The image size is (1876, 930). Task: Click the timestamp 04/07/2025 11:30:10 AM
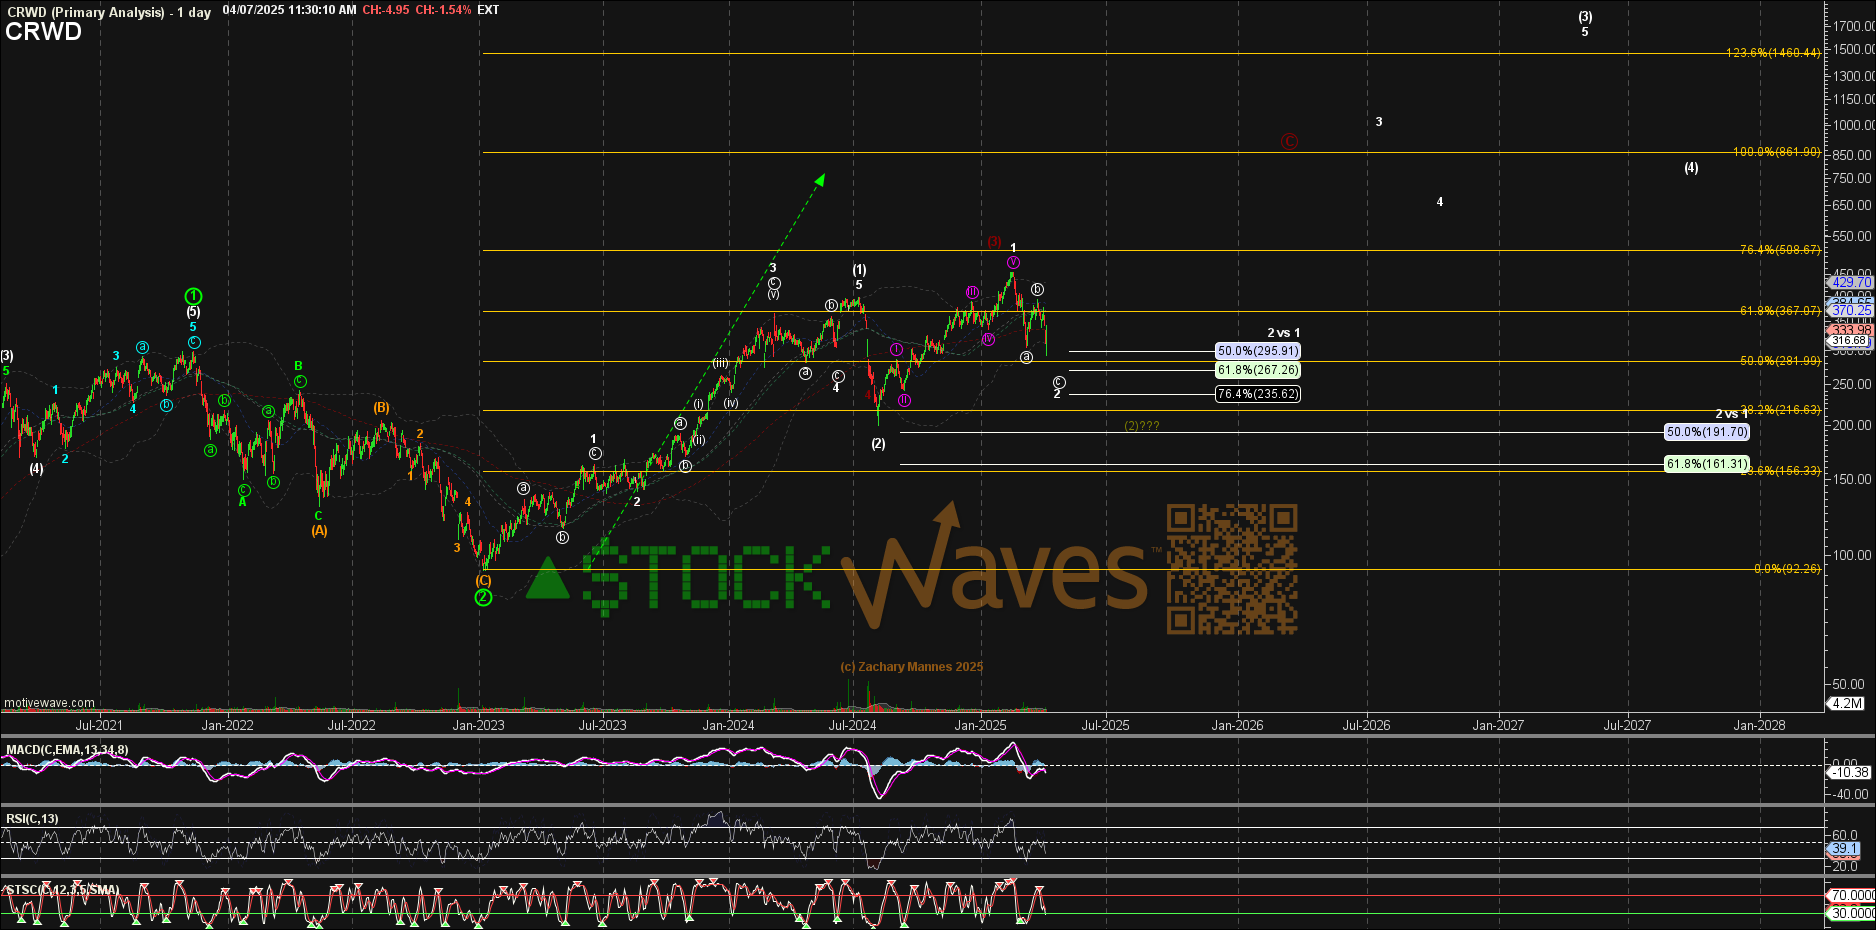coord(289,10)
